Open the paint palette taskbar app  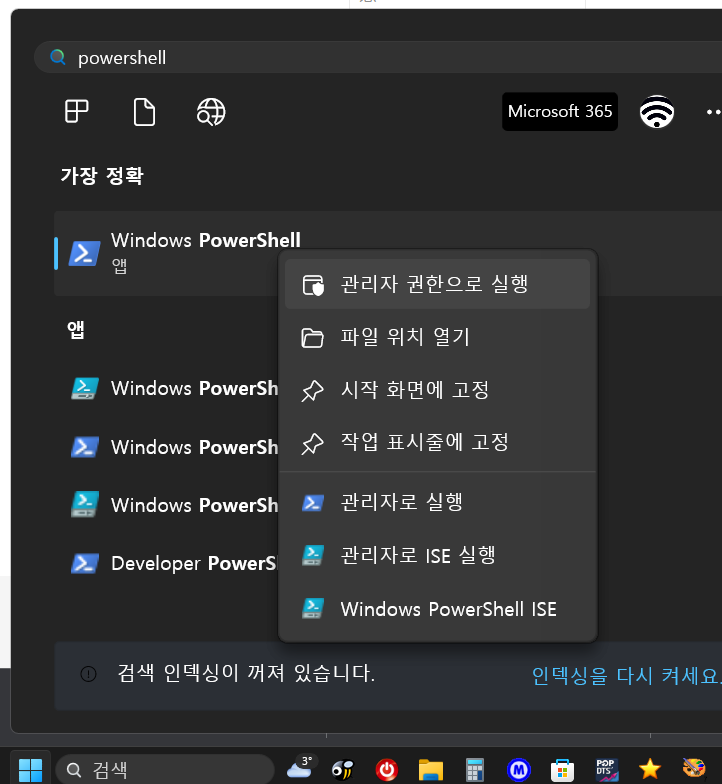(694, 768)
